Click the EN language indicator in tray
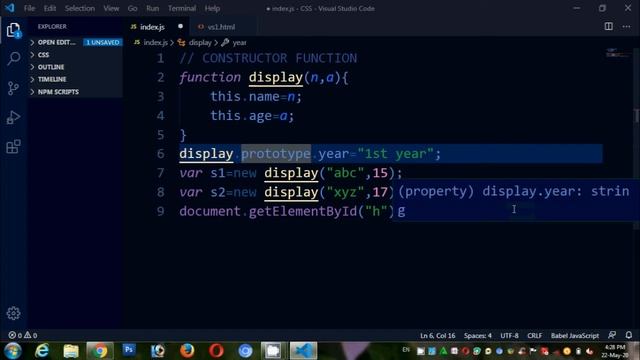The height and width of the screenshot is (360, 640). [406, 350]
